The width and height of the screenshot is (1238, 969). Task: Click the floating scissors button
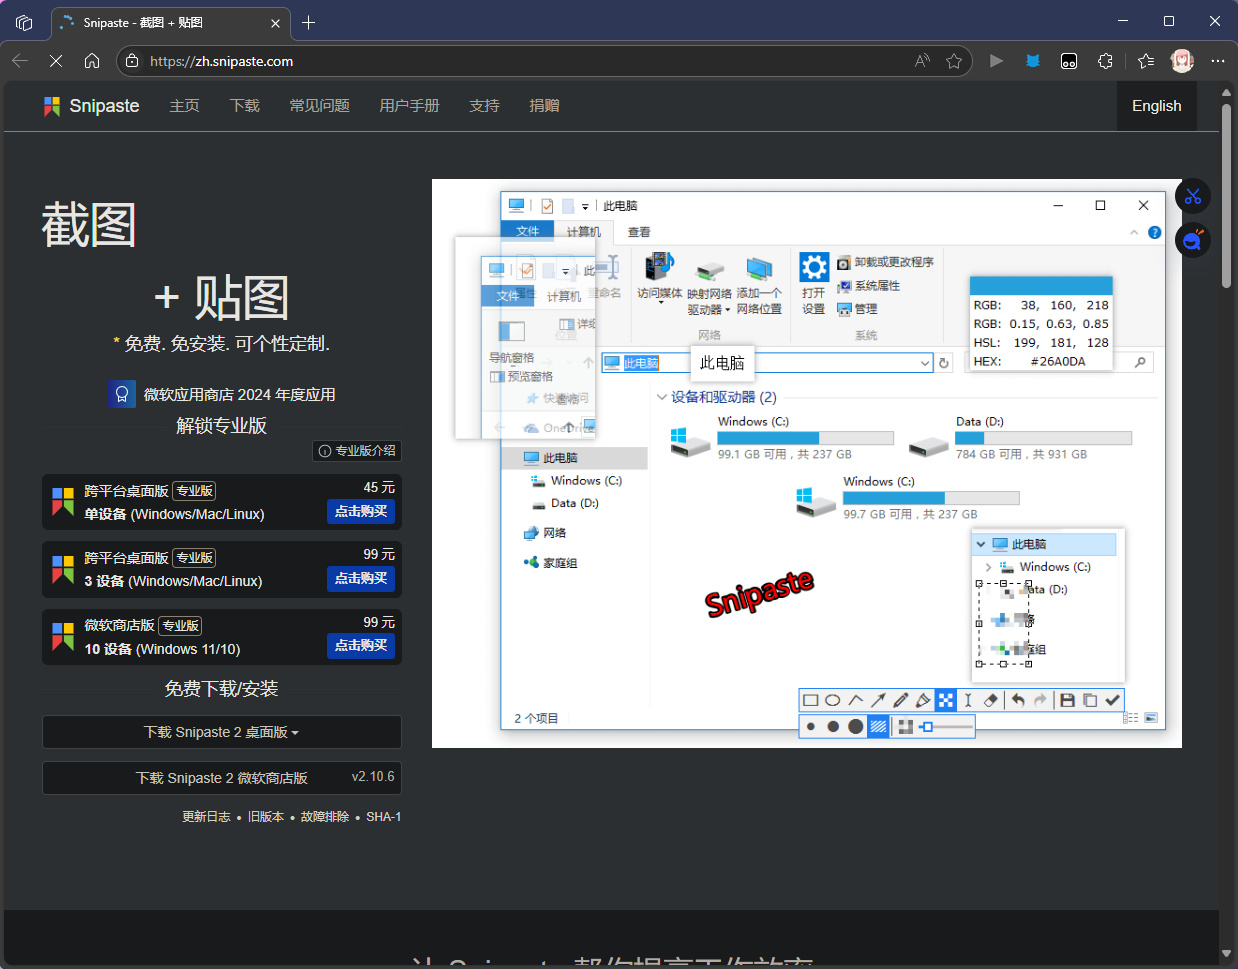point(1193,196)
